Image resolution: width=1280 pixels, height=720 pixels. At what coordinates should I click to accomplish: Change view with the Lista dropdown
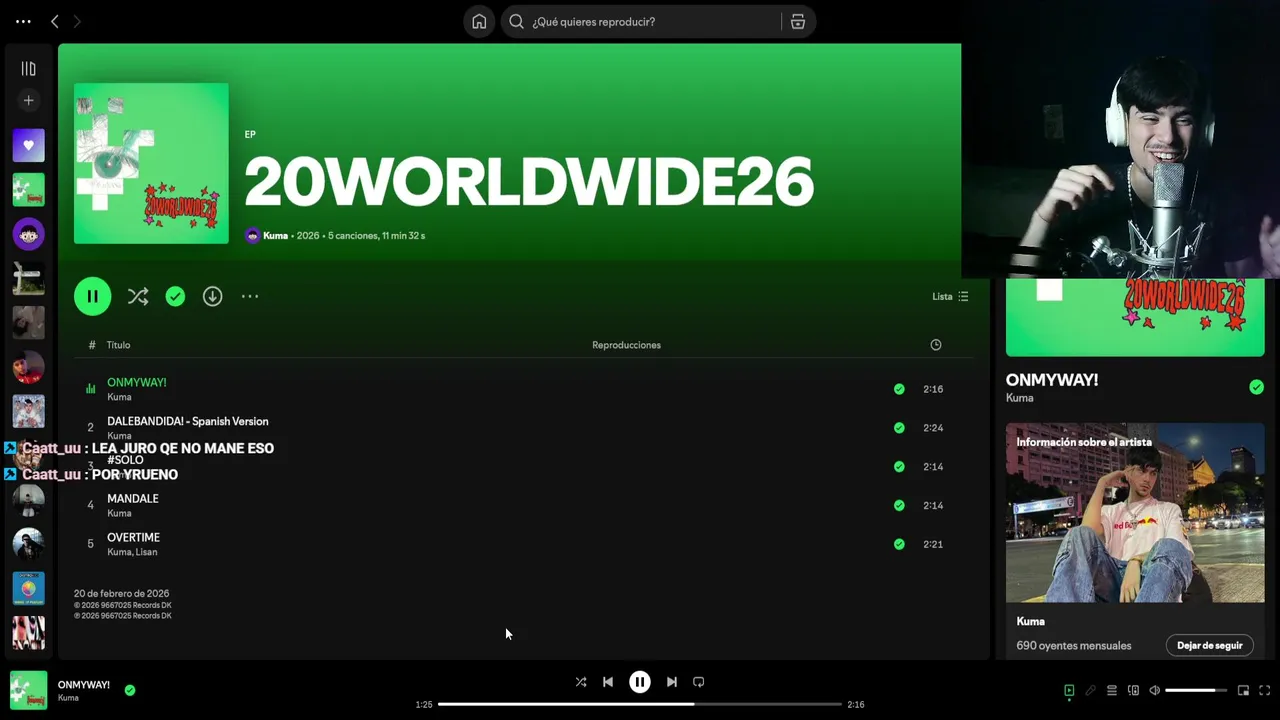950,296
